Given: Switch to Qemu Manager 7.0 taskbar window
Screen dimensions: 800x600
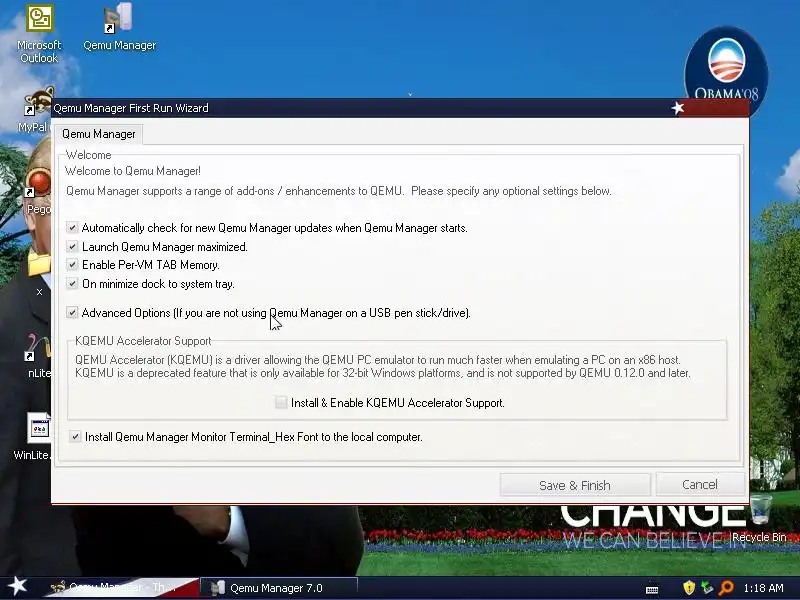Looking at the screenshot, I should (279, 588).
